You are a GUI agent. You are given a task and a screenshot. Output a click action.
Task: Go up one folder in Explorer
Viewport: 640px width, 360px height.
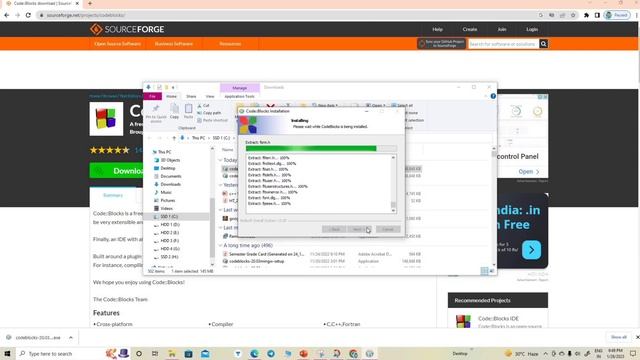click(174, 138)
